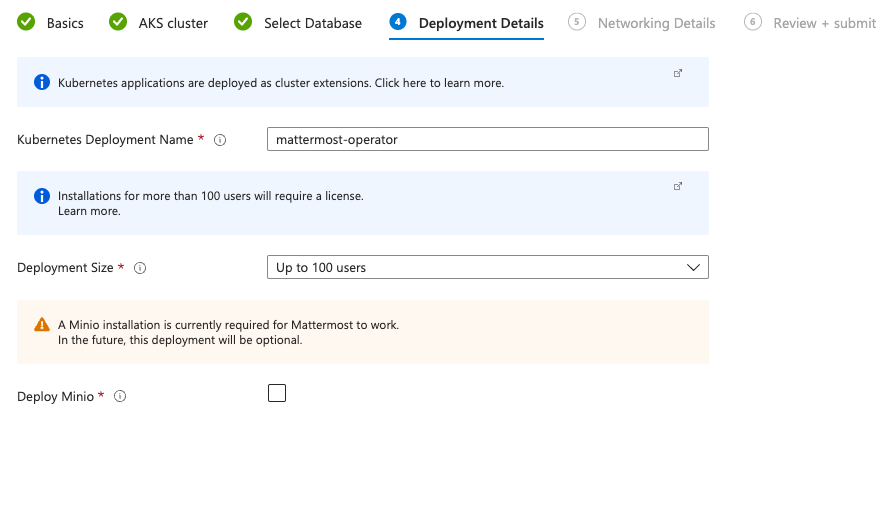Click 'Click here to learn more' text
Viewport: 890px width, 510px height.
439,83
